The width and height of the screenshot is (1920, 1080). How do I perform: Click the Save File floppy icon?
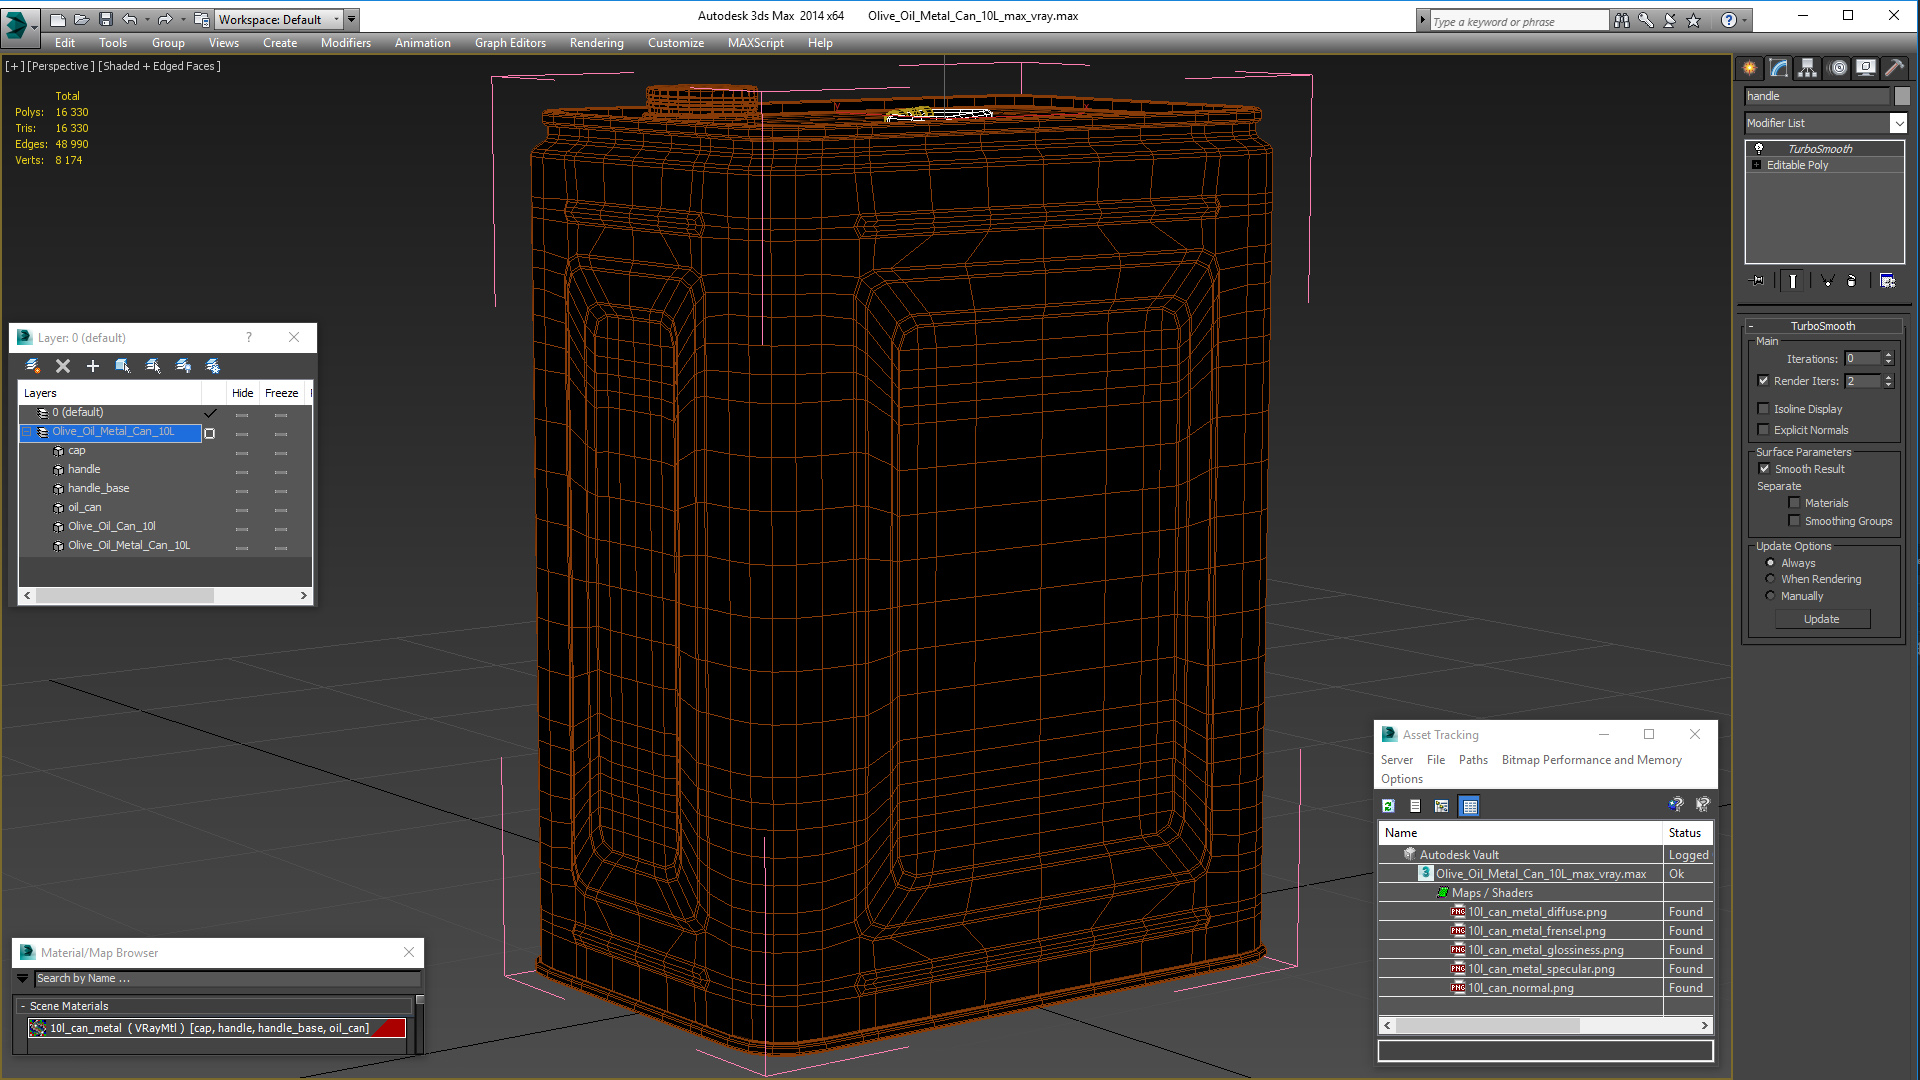click(105, 19)
